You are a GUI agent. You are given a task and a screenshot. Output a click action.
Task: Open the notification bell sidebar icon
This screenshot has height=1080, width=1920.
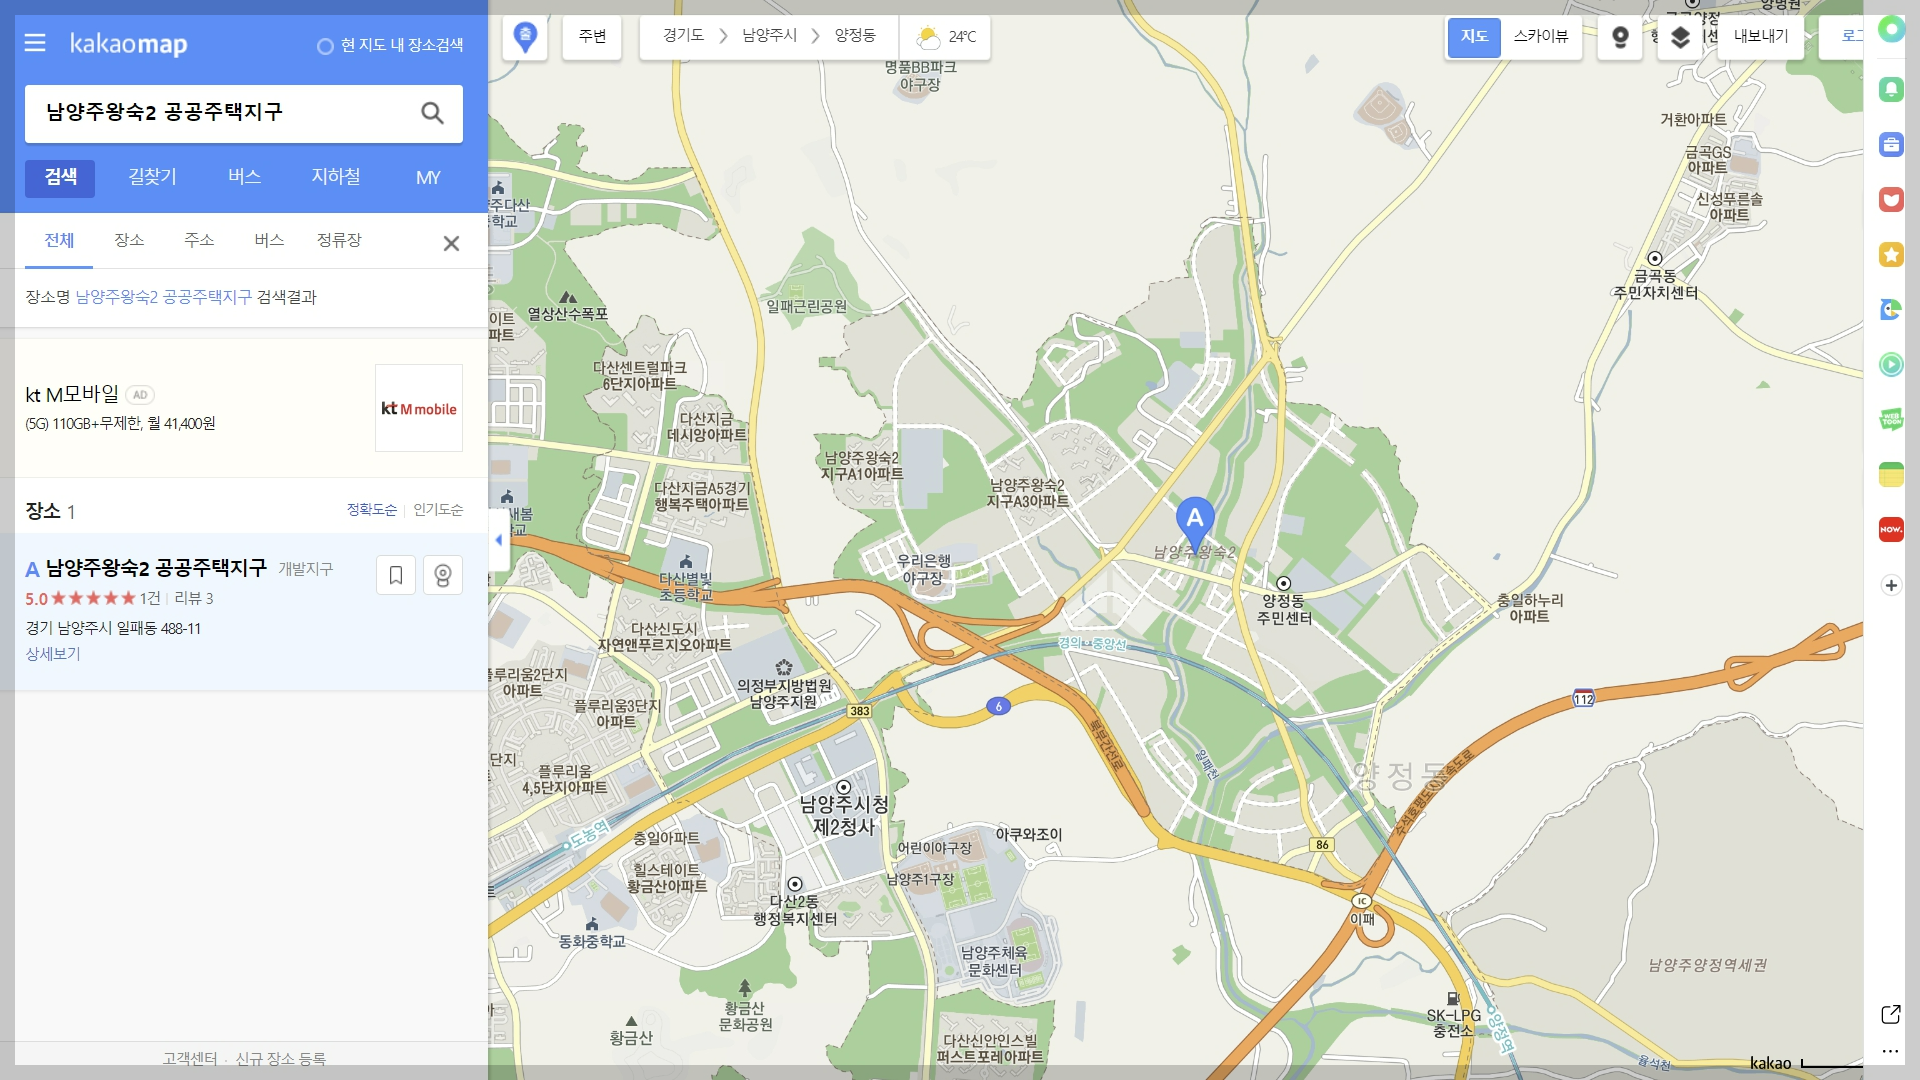point(1891,89)
